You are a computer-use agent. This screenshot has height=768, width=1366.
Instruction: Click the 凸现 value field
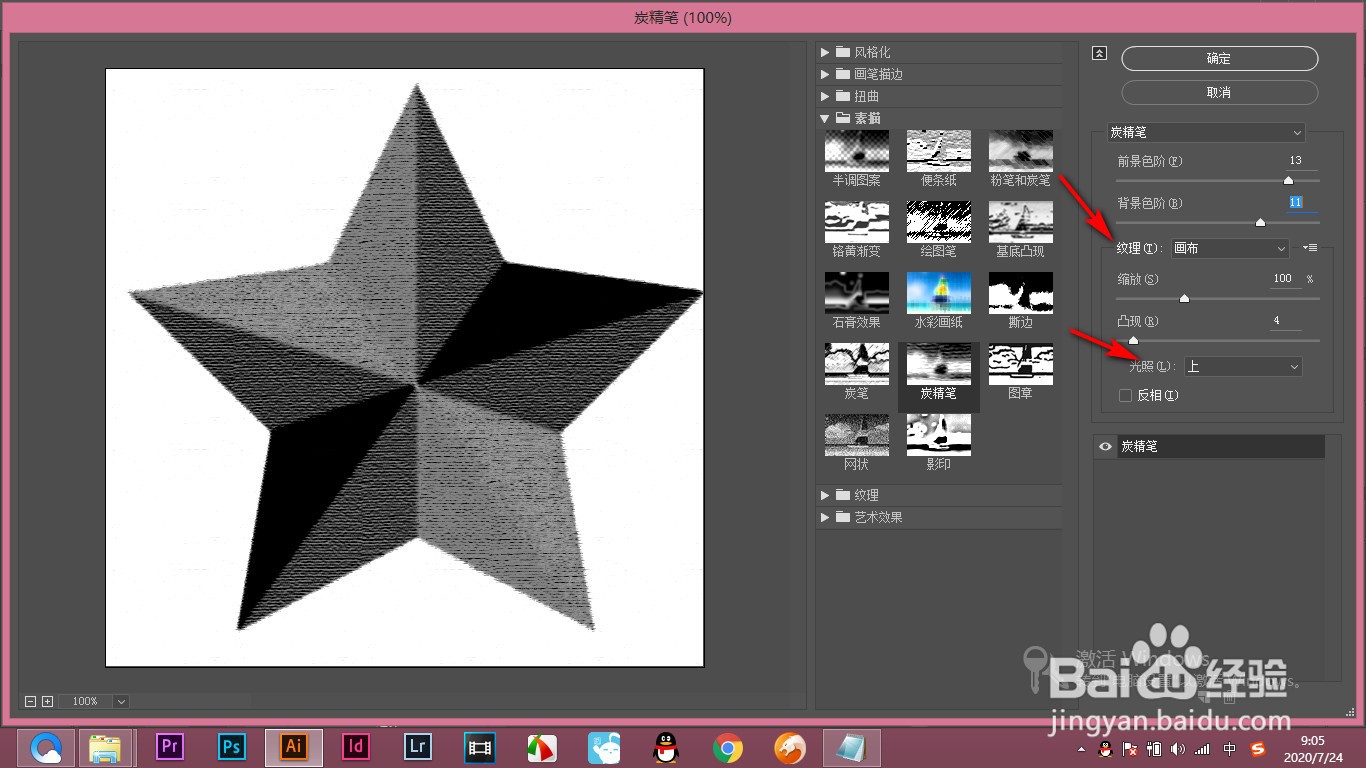click(x=1284, y=321)
